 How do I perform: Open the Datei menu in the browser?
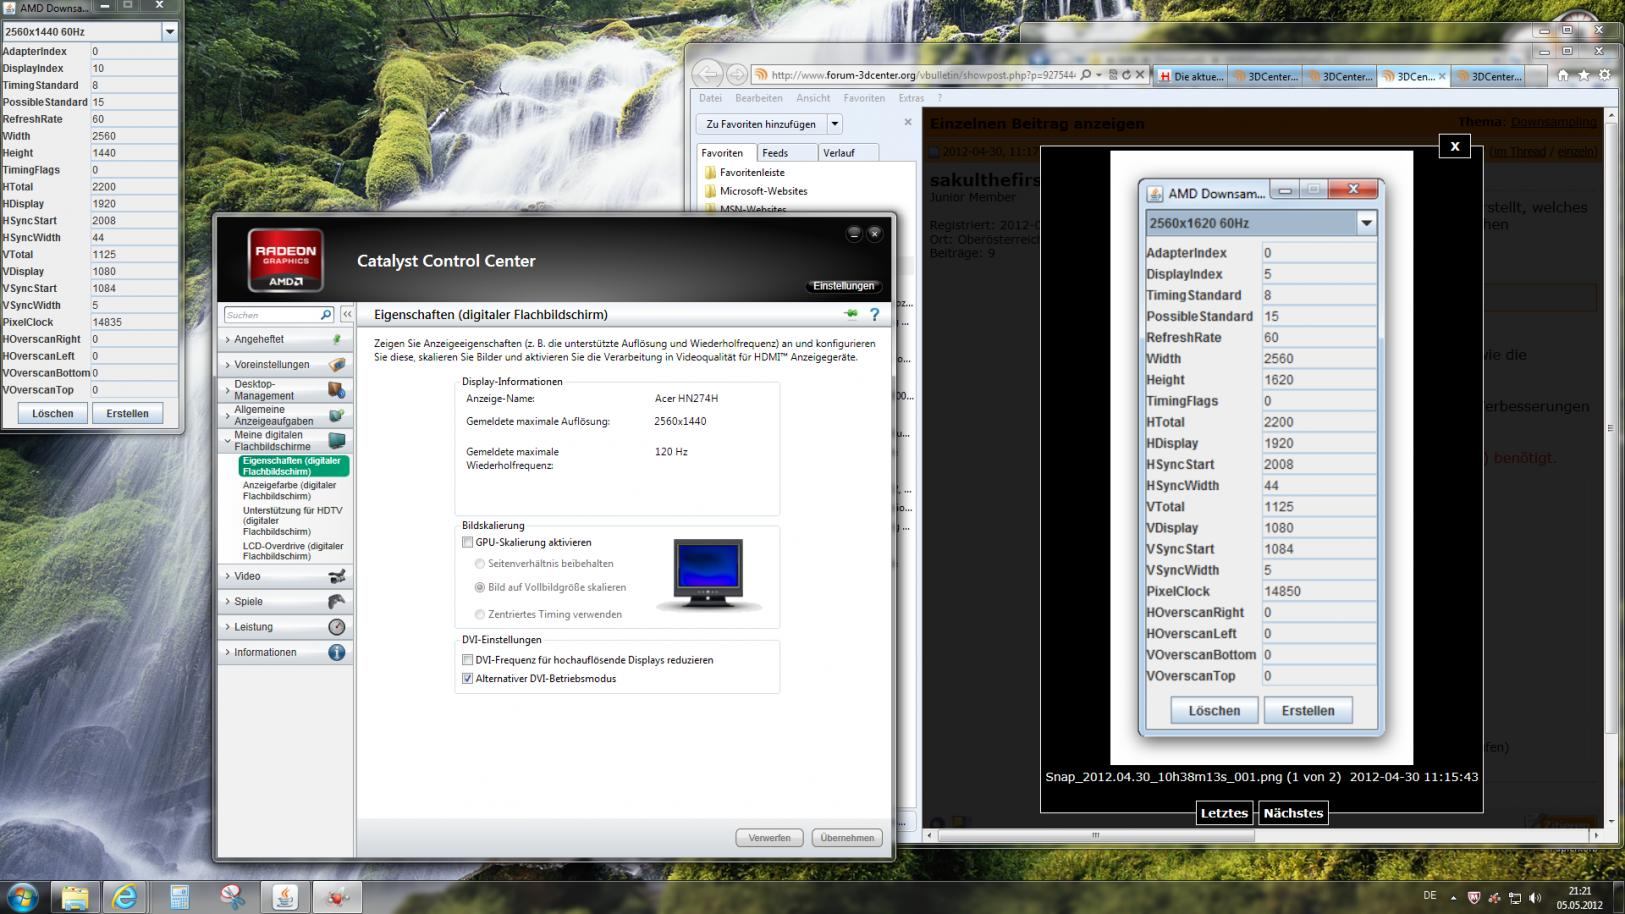point(710,98)
